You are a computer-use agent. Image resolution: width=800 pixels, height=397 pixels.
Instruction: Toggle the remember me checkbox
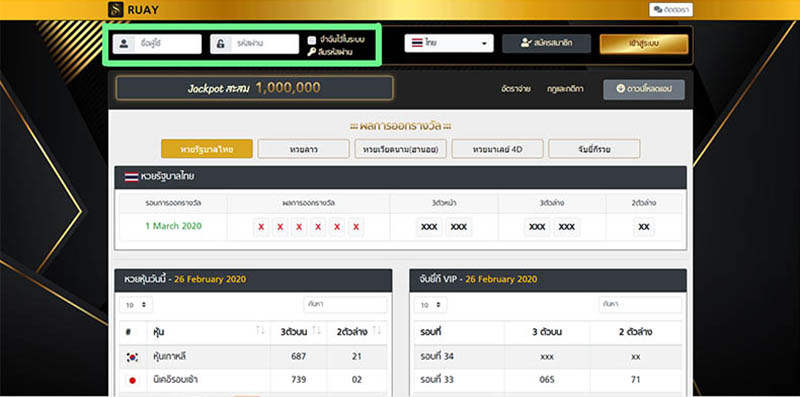coord(312,40)
